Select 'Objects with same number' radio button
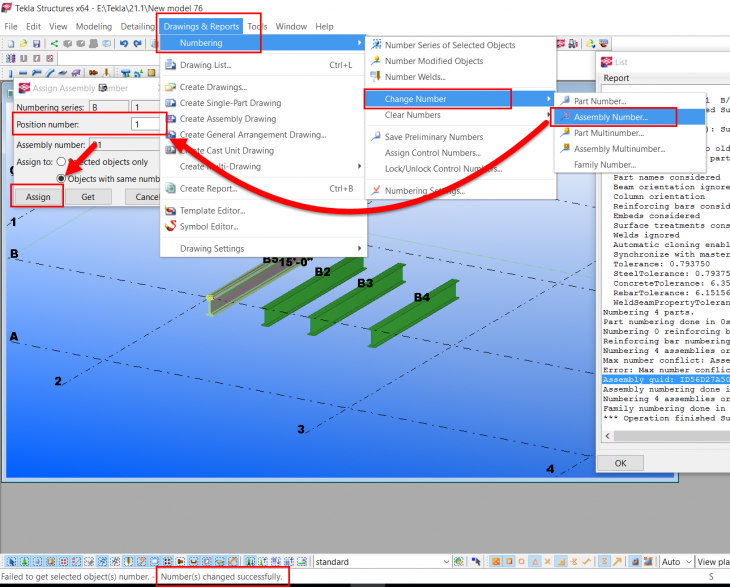This screenshot has height=587, width=730. [61, 179]
